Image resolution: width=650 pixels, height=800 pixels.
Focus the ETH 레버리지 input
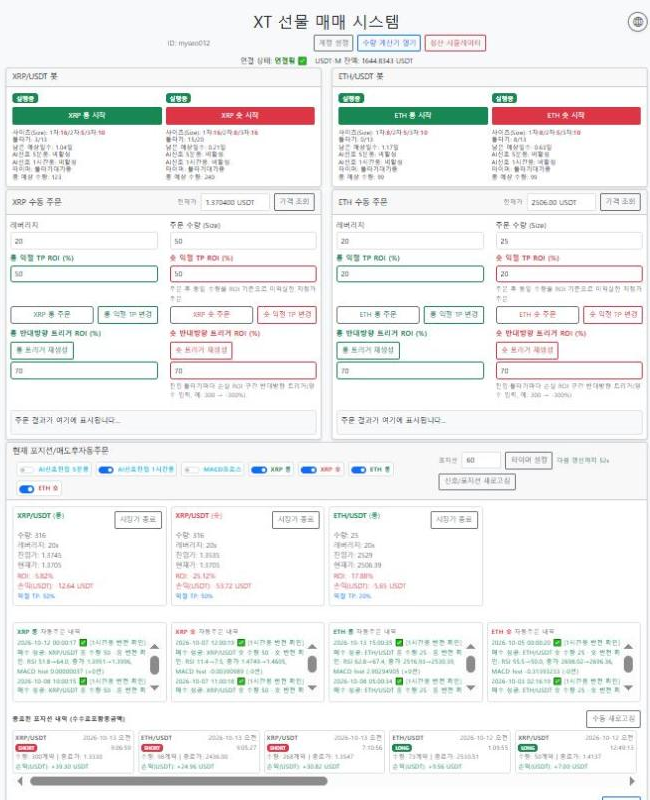[x=410, y=241]
